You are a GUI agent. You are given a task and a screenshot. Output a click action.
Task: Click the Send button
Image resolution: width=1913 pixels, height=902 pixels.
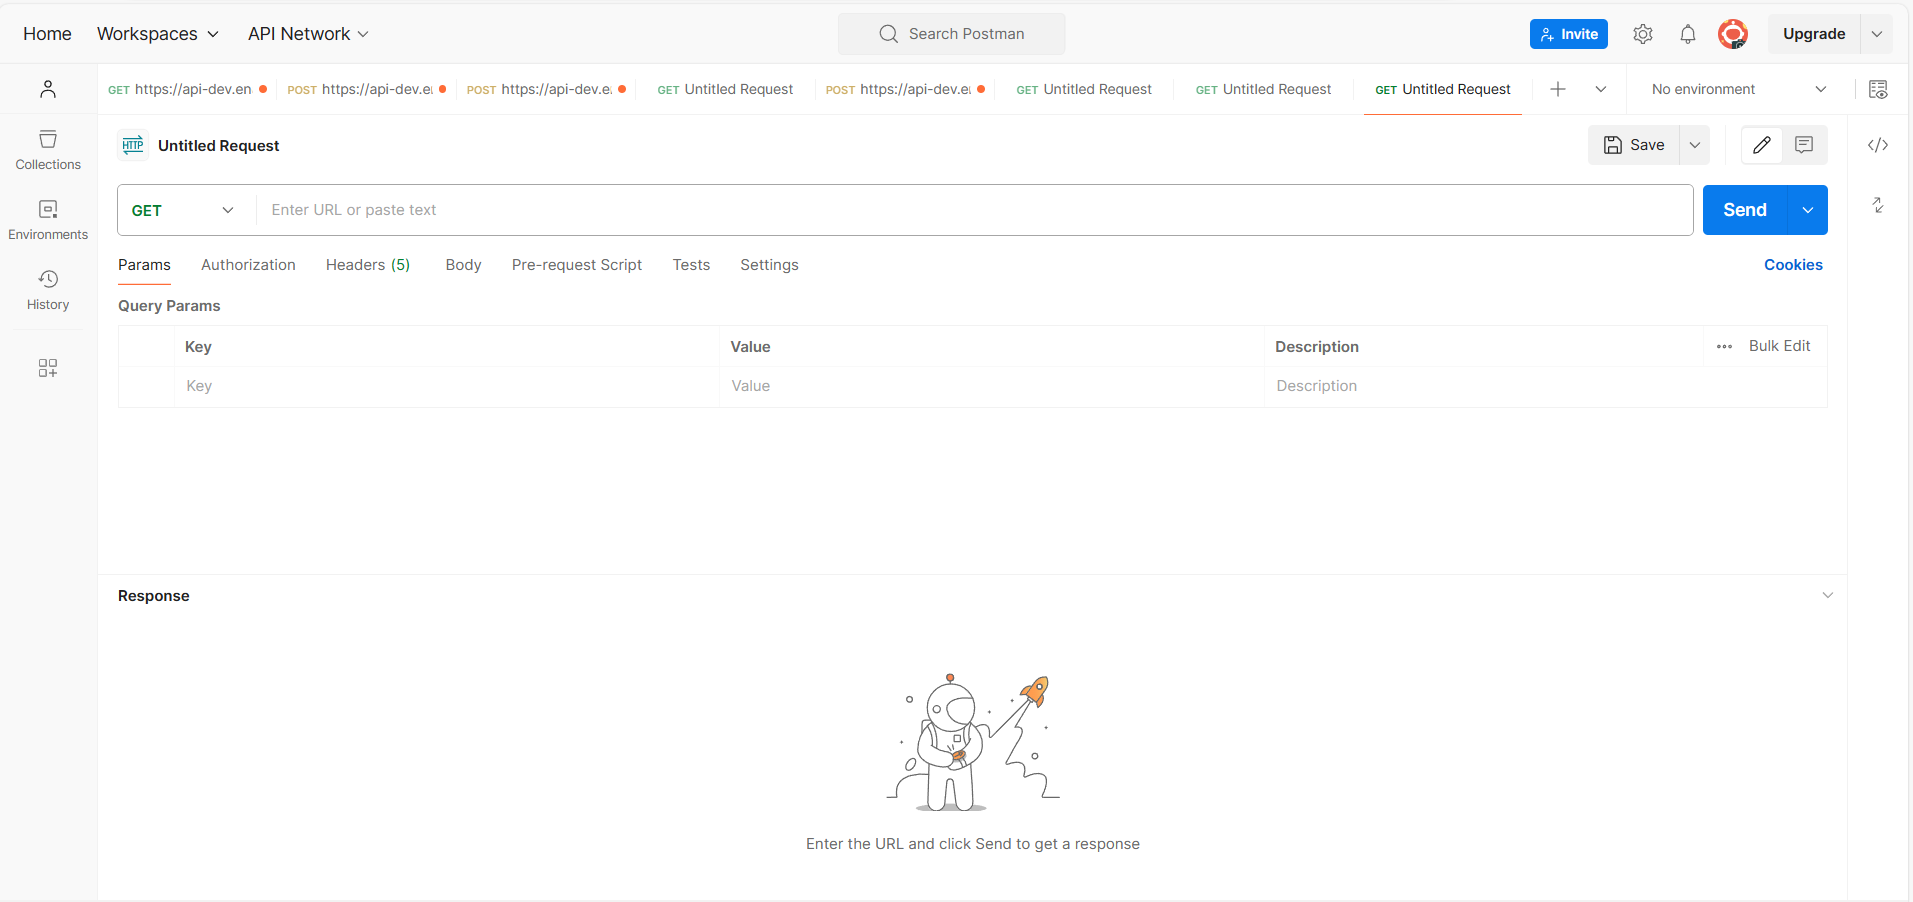[1744, 210]
